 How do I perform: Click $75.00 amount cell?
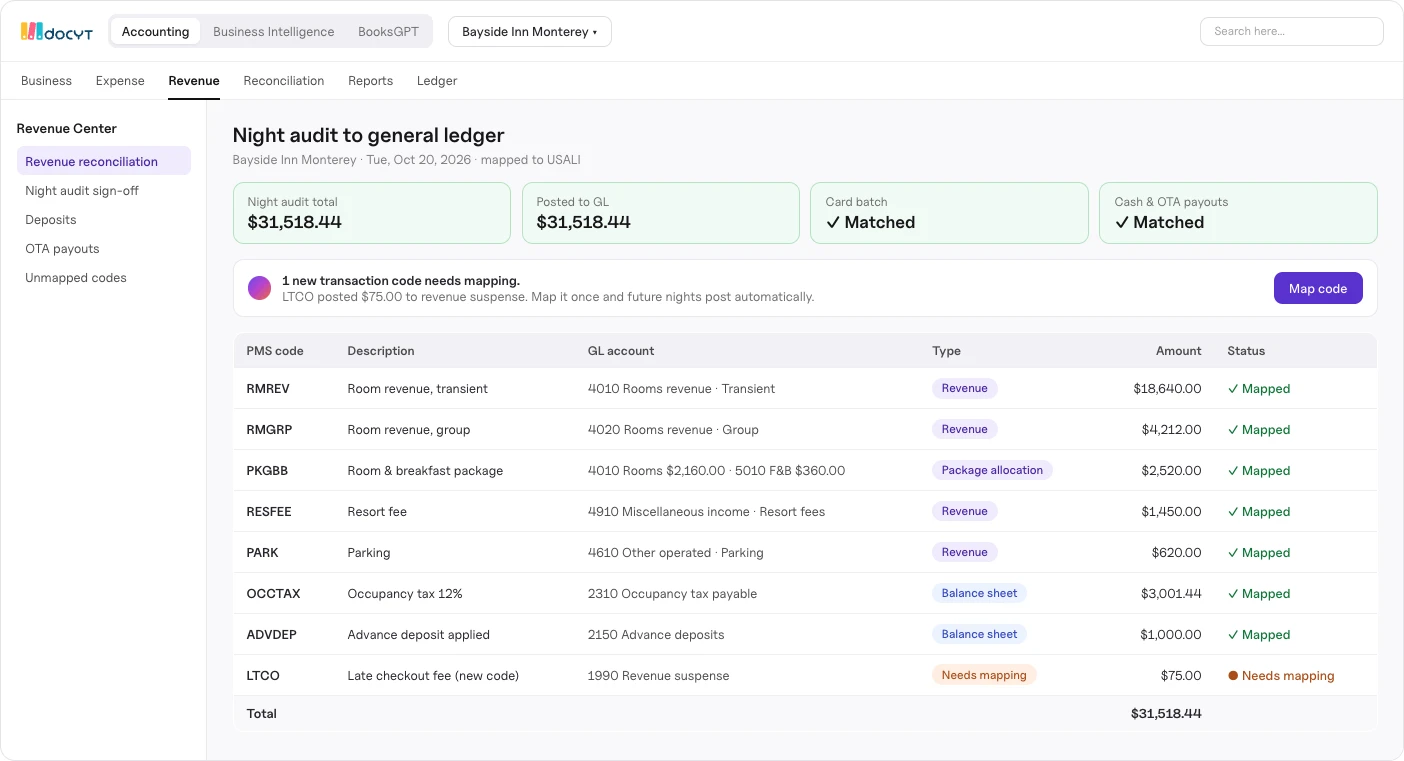coord(1181,675)
